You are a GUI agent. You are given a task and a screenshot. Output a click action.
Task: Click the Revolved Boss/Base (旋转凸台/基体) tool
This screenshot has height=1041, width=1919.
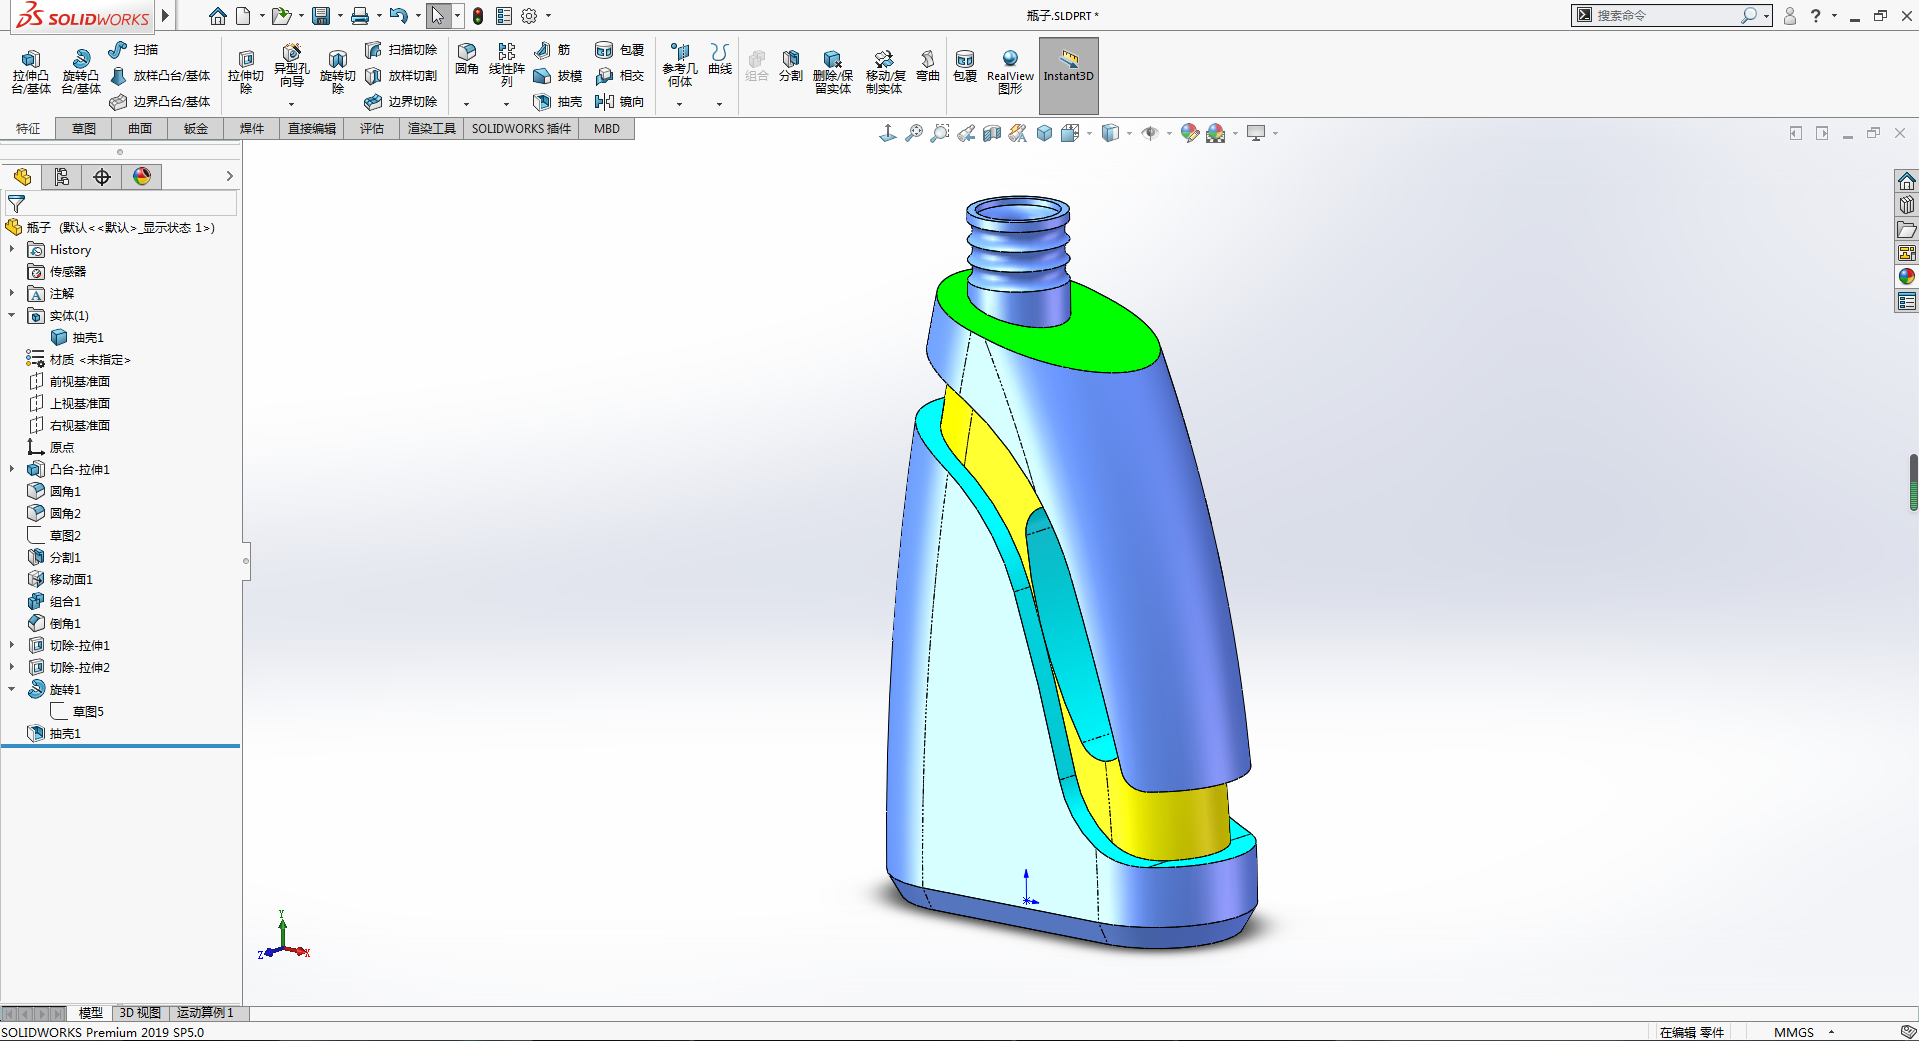(x=81, y=72)
